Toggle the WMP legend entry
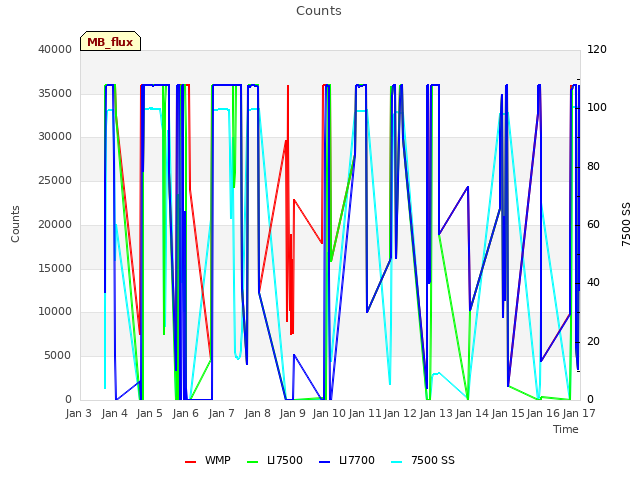 tap(208, 460)
